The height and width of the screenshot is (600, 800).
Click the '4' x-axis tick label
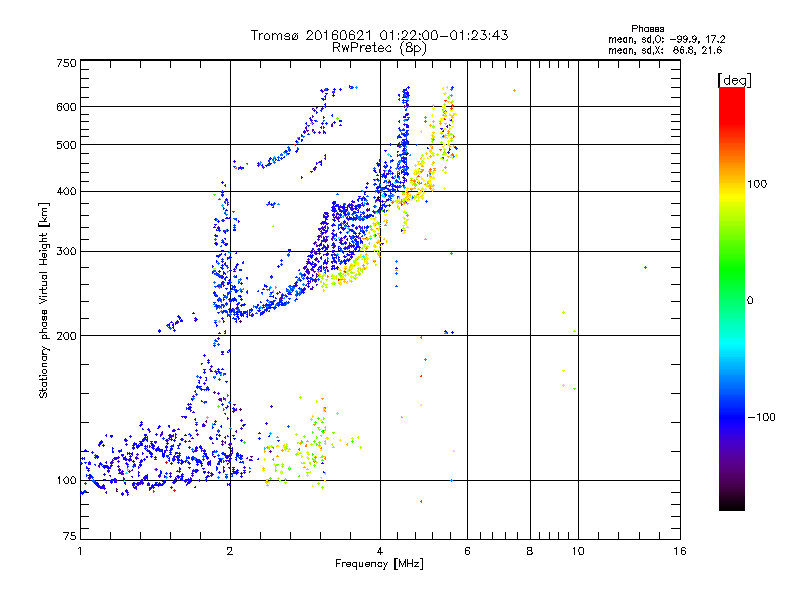(380, 551)
